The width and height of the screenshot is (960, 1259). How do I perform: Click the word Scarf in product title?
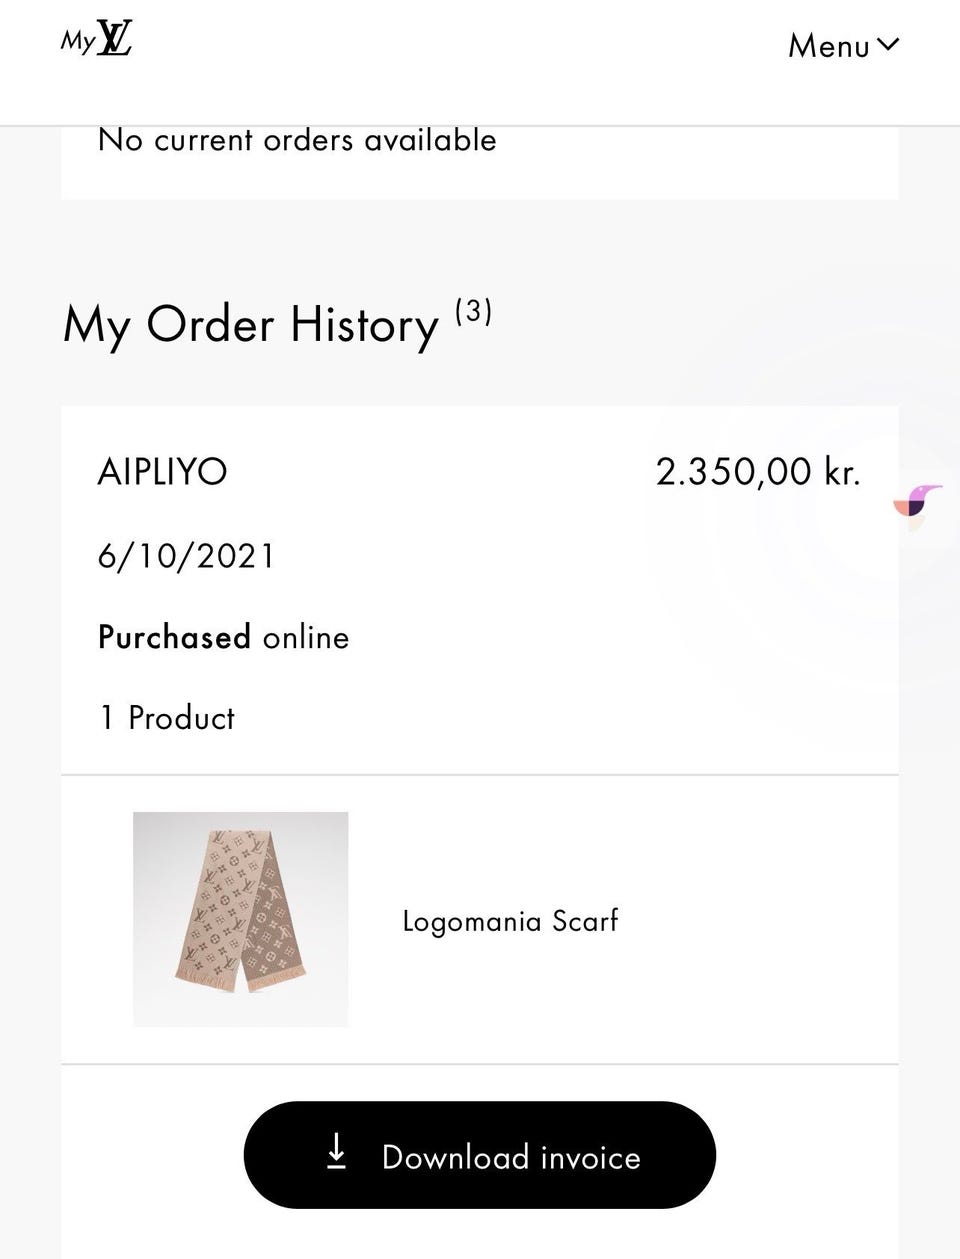click(x=585, y=921)
